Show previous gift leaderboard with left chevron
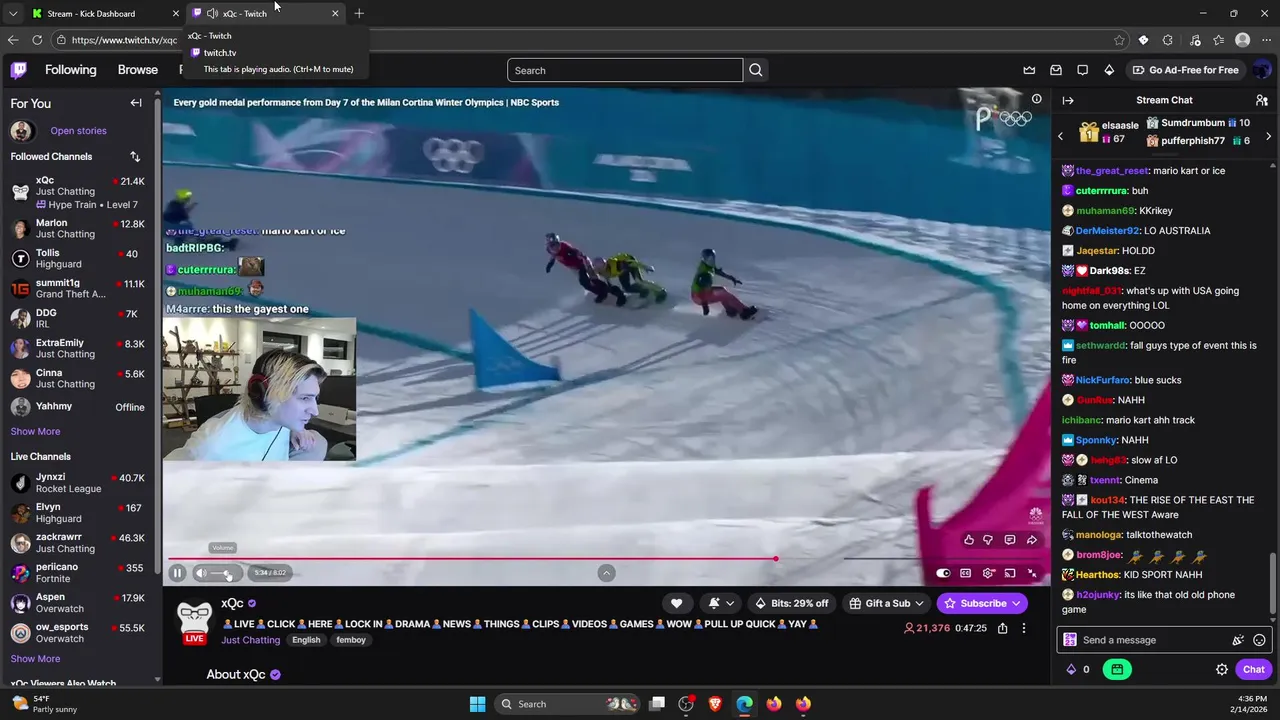This screenshot has height=720, width=1280. pos(1061,136)
